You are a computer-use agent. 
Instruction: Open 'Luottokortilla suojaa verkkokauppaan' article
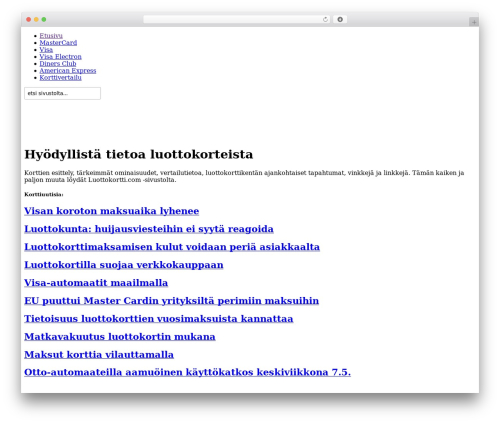click(x=124, y=265)
